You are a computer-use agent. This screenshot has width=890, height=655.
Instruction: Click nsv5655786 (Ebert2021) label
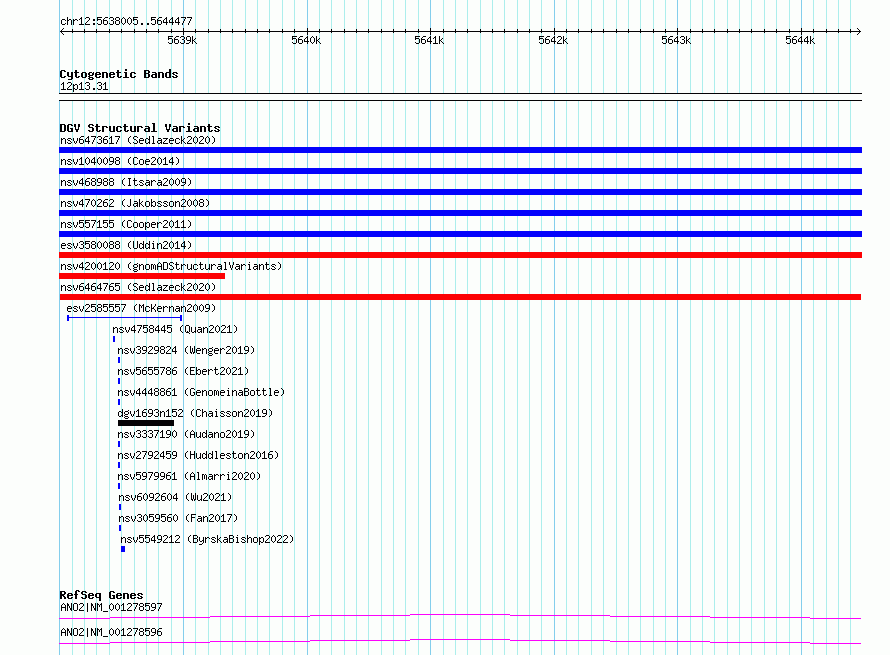coord(183,371)
